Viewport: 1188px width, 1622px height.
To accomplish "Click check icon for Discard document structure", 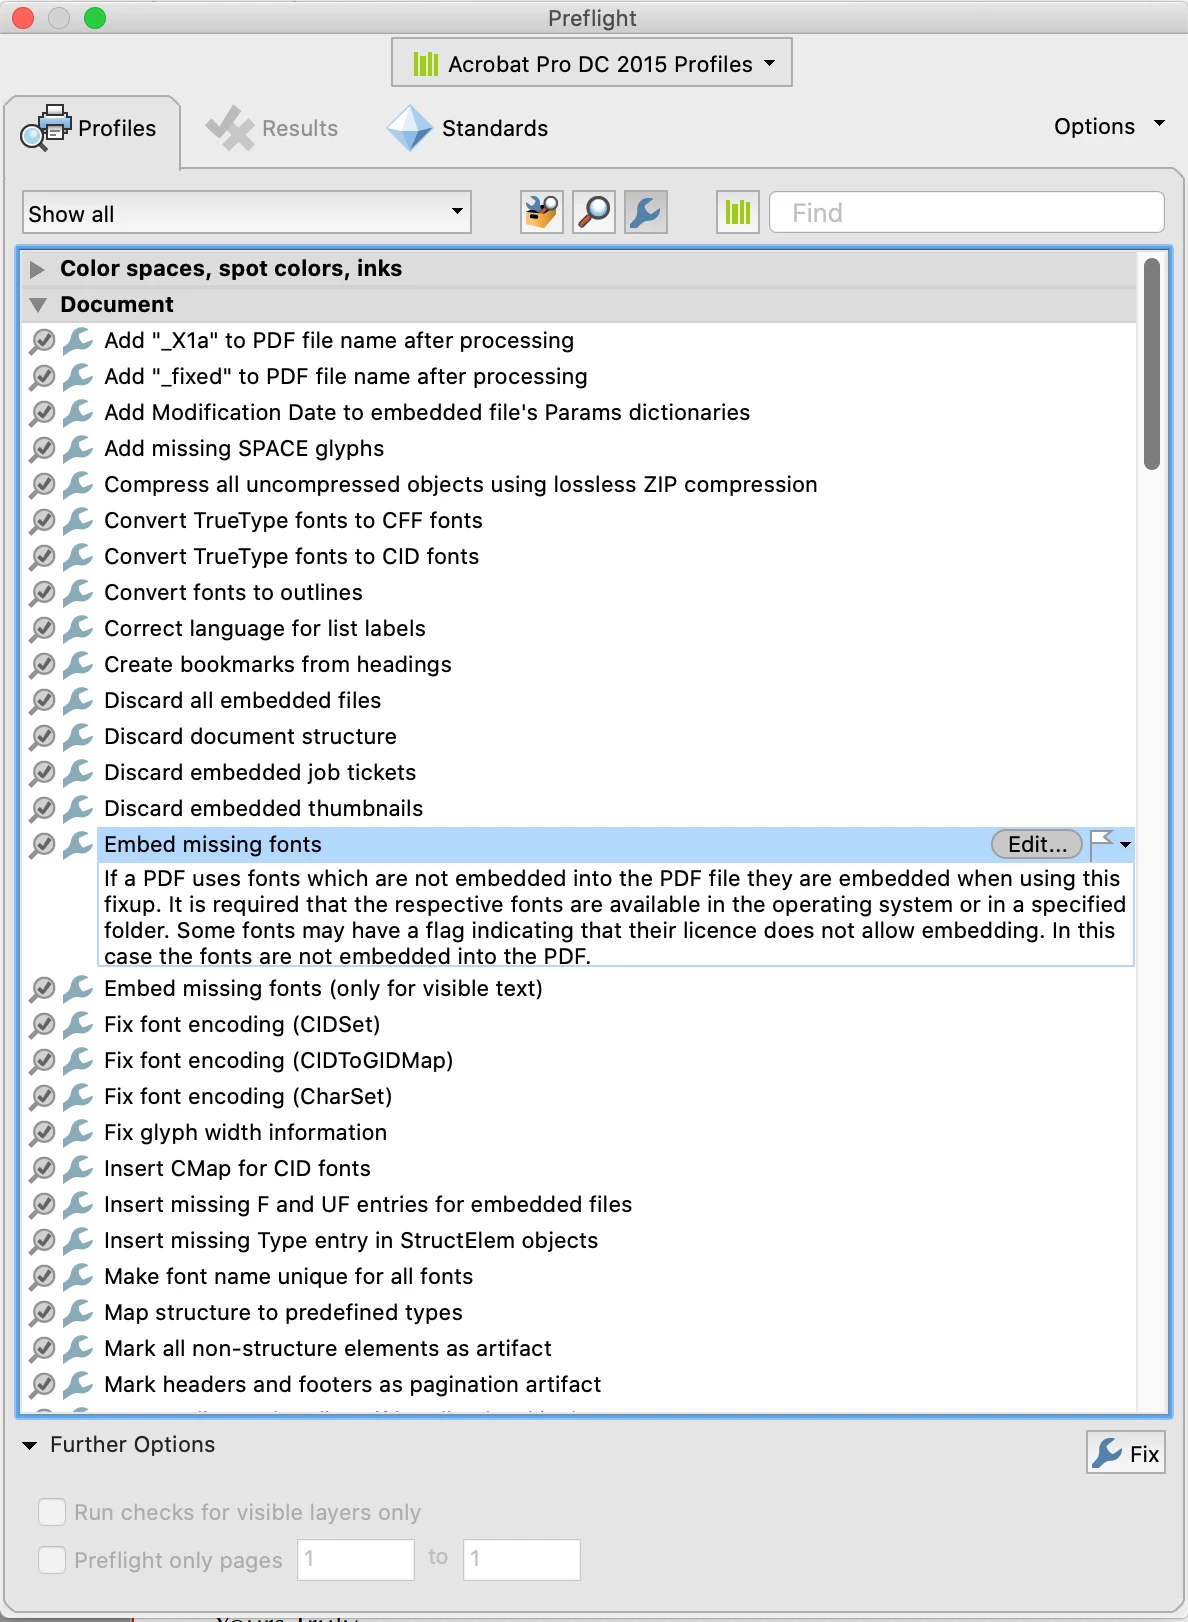I will 42,736.
